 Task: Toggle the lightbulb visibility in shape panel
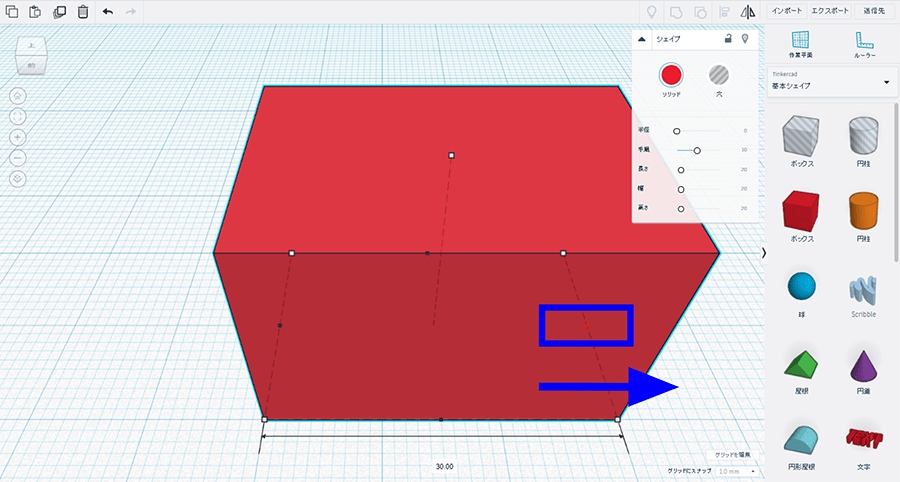coord(745,39)
